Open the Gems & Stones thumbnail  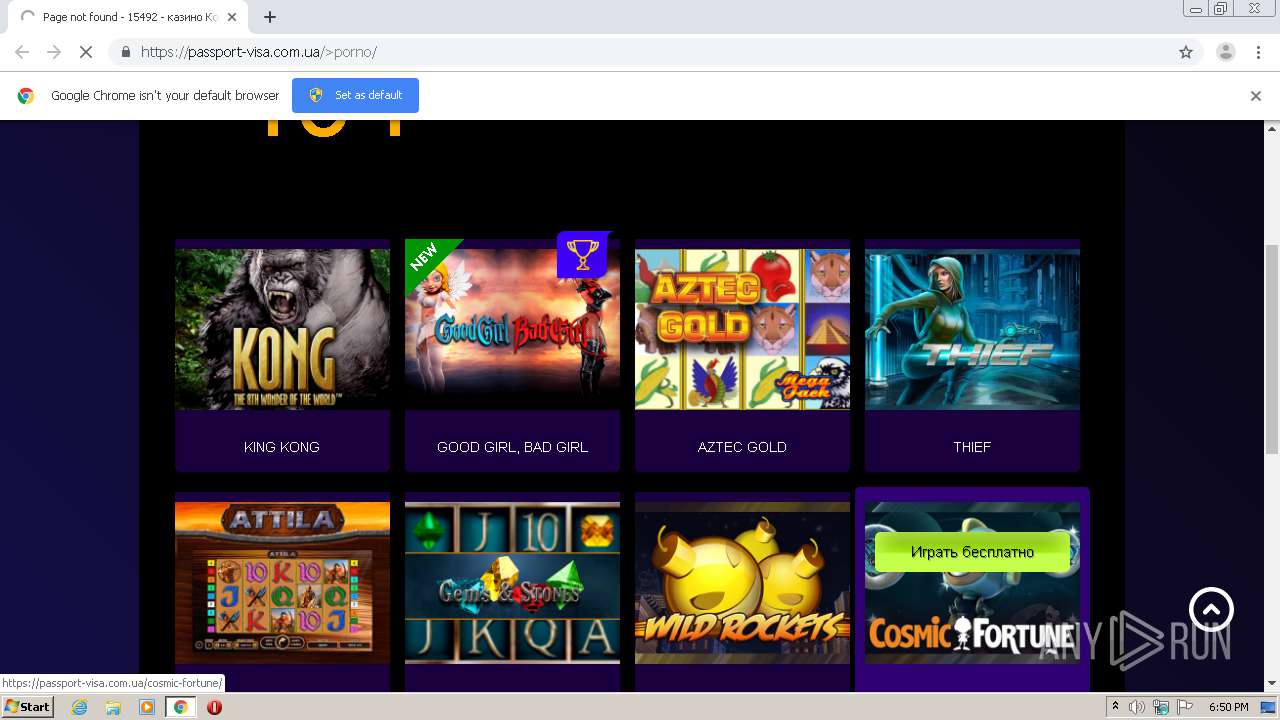point(512,582)
